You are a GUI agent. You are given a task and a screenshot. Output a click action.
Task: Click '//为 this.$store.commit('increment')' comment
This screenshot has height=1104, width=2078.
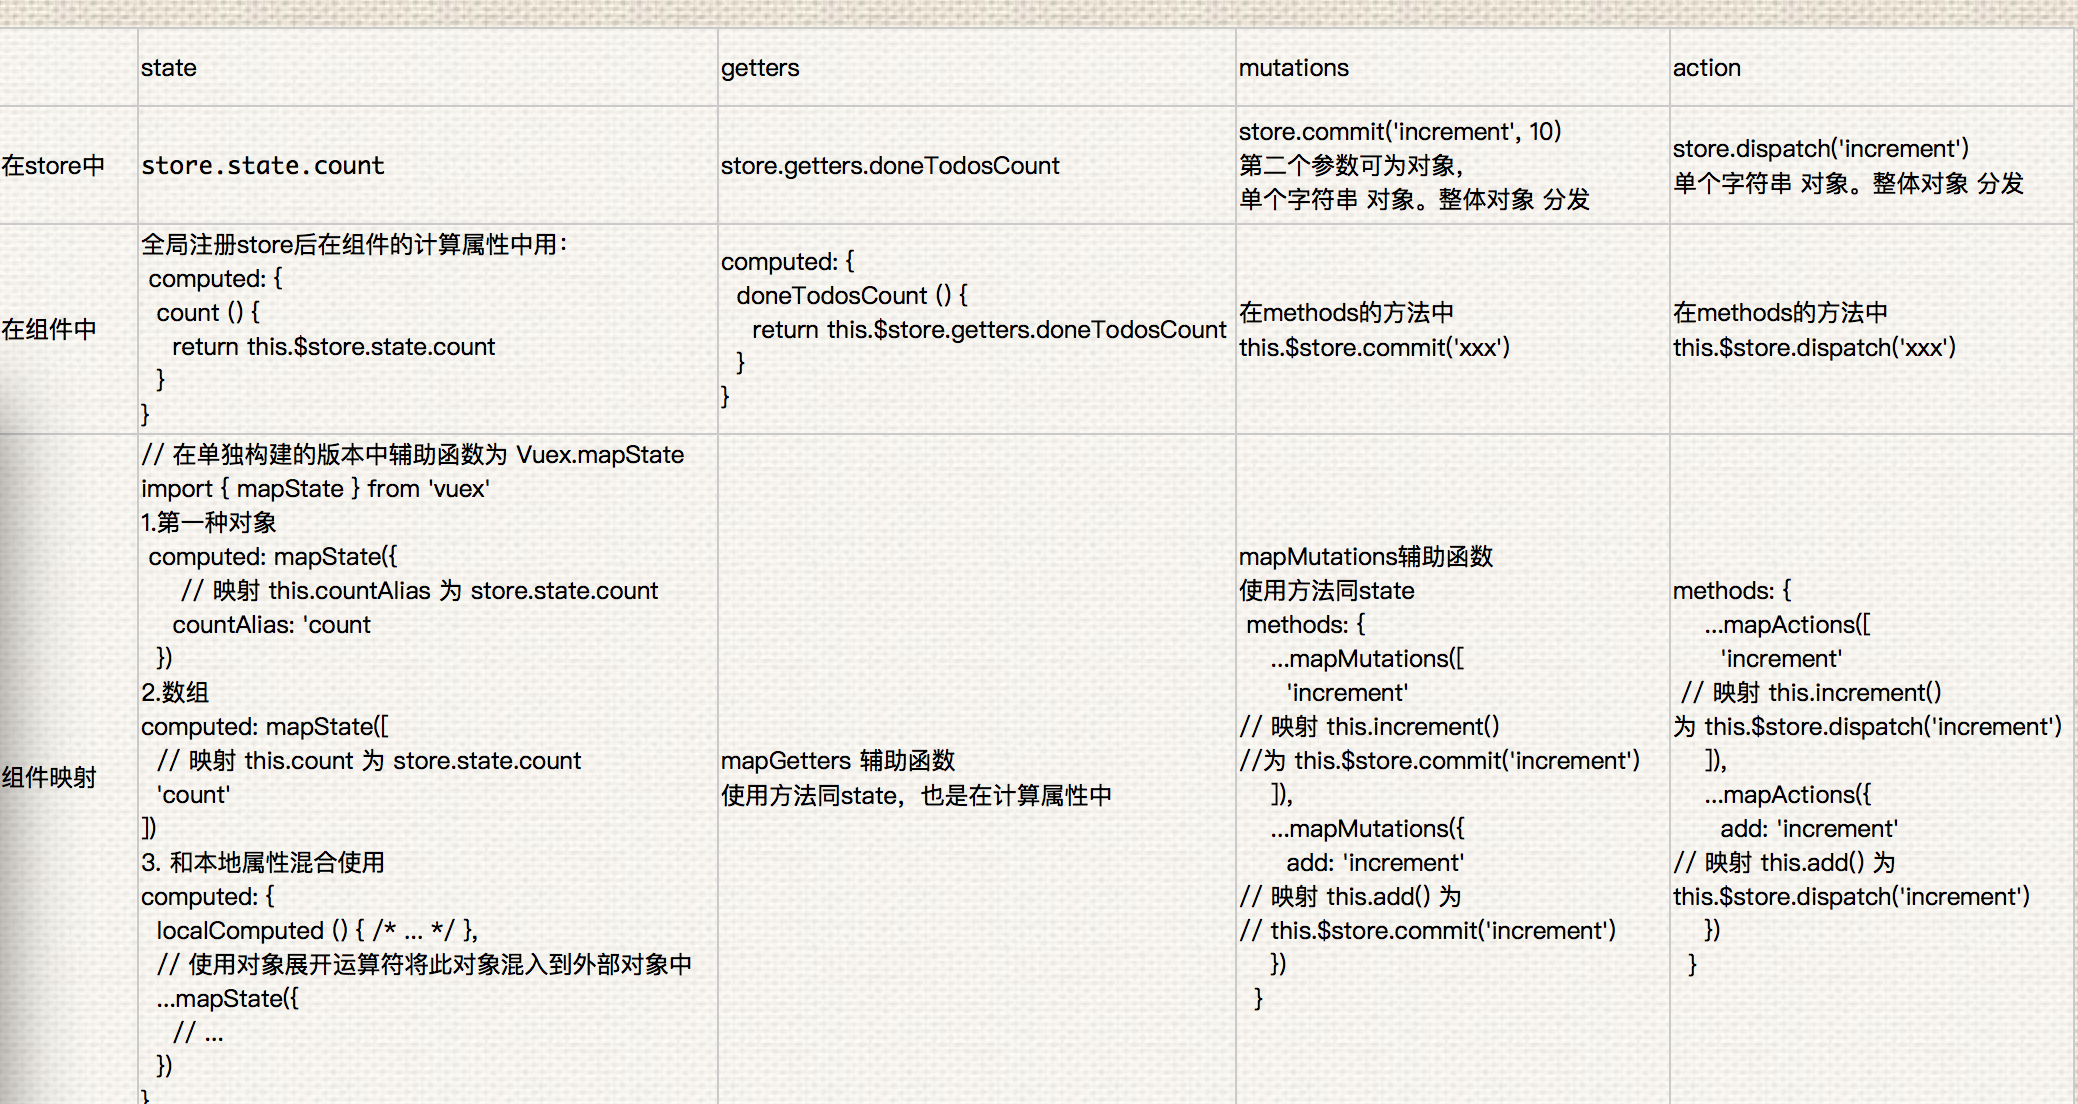click(x=1440, y=761)
